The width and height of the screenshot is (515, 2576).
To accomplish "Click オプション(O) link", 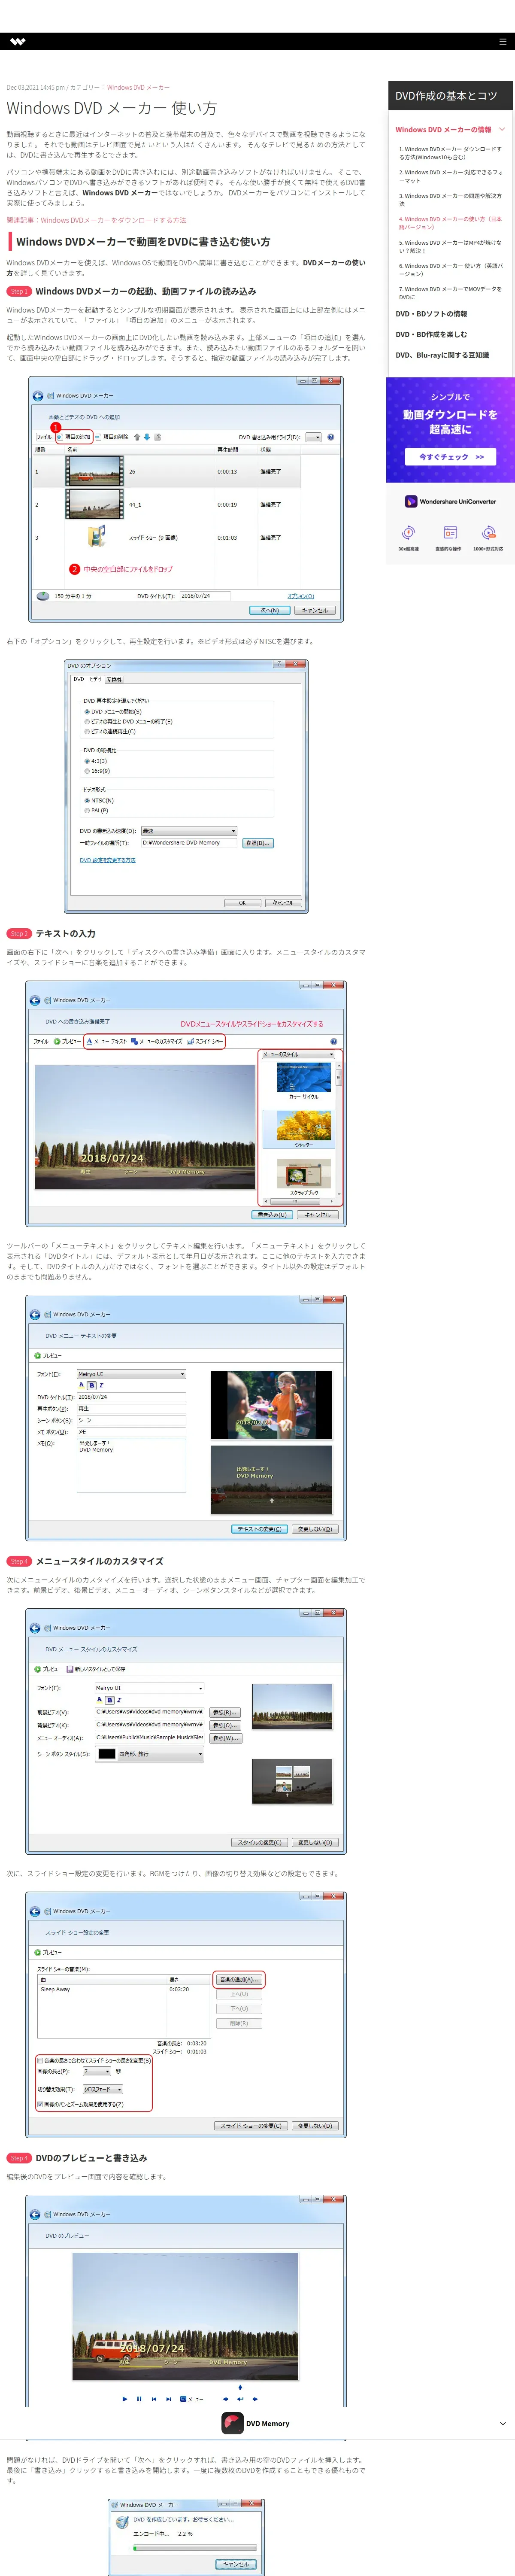I will [x=300, y=596].
